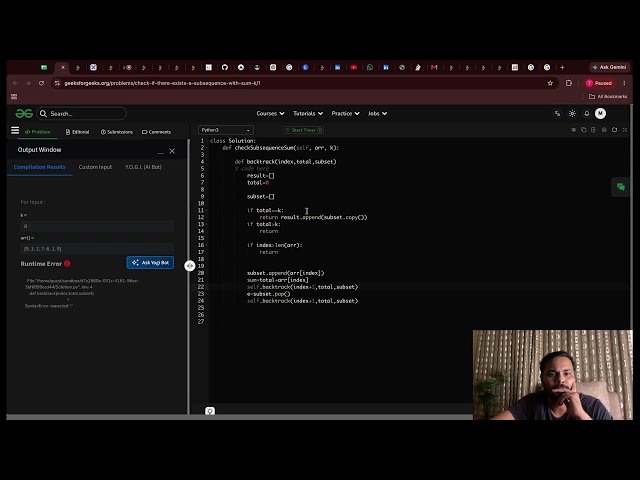Screen dimensions: 640x480
Task: Open the GeeksforGeeks logo home link
Action: (x=24, y=113)
